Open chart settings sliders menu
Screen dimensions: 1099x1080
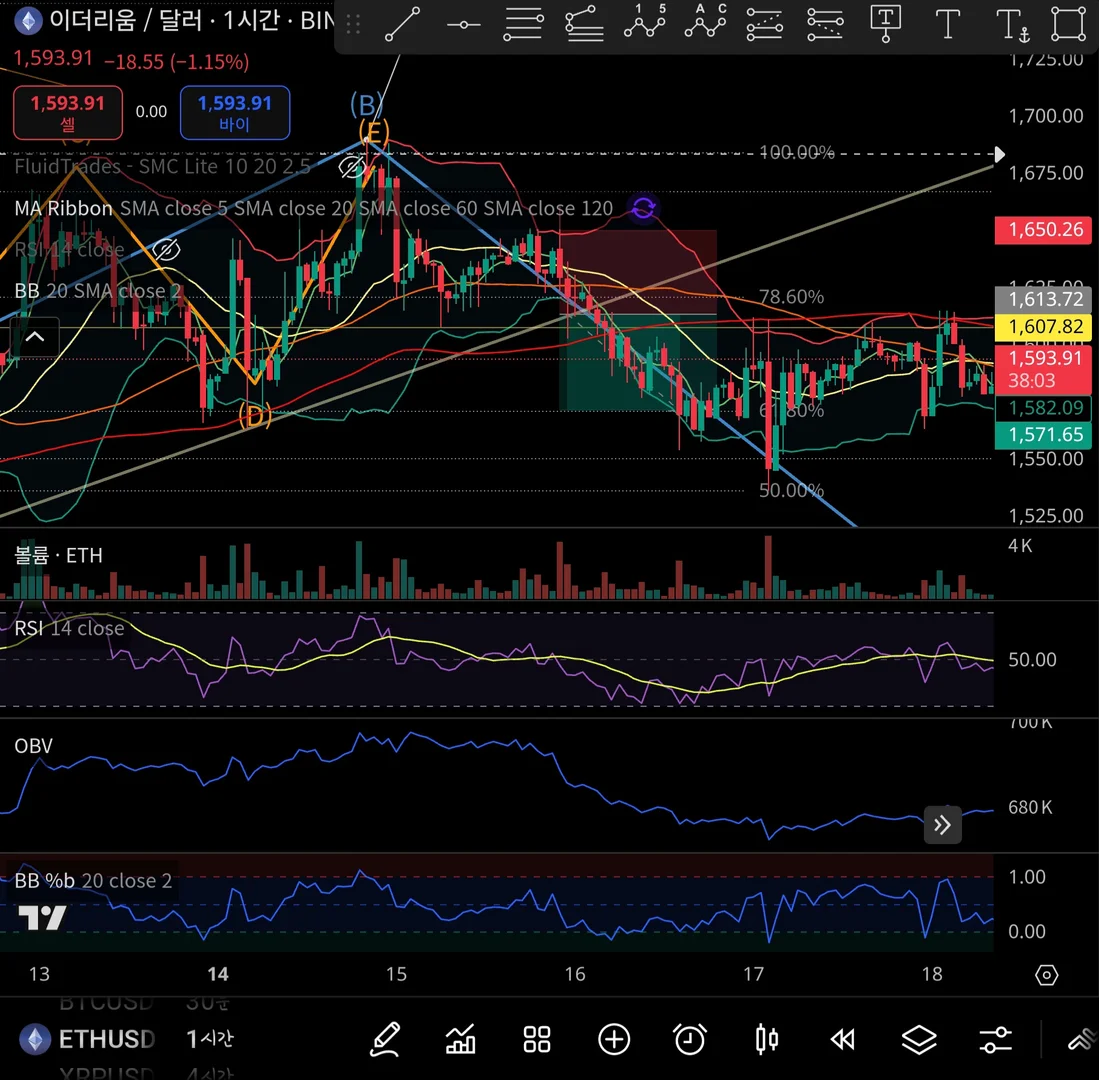(x=995, y=1039)
